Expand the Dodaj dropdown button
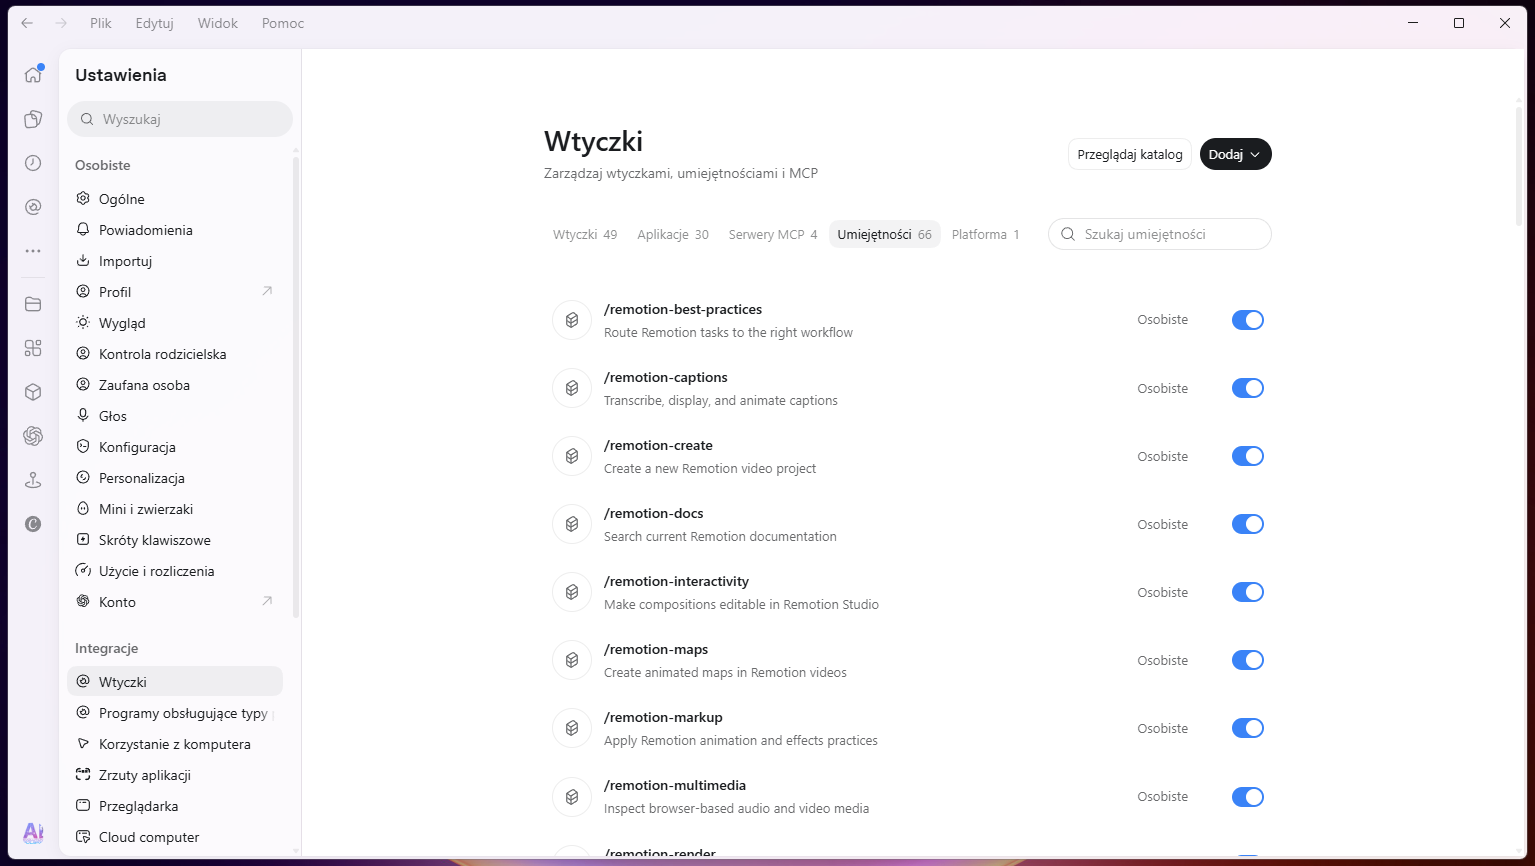The width and height of the screenshot is (1535, 866). (x=1236, y=154)
